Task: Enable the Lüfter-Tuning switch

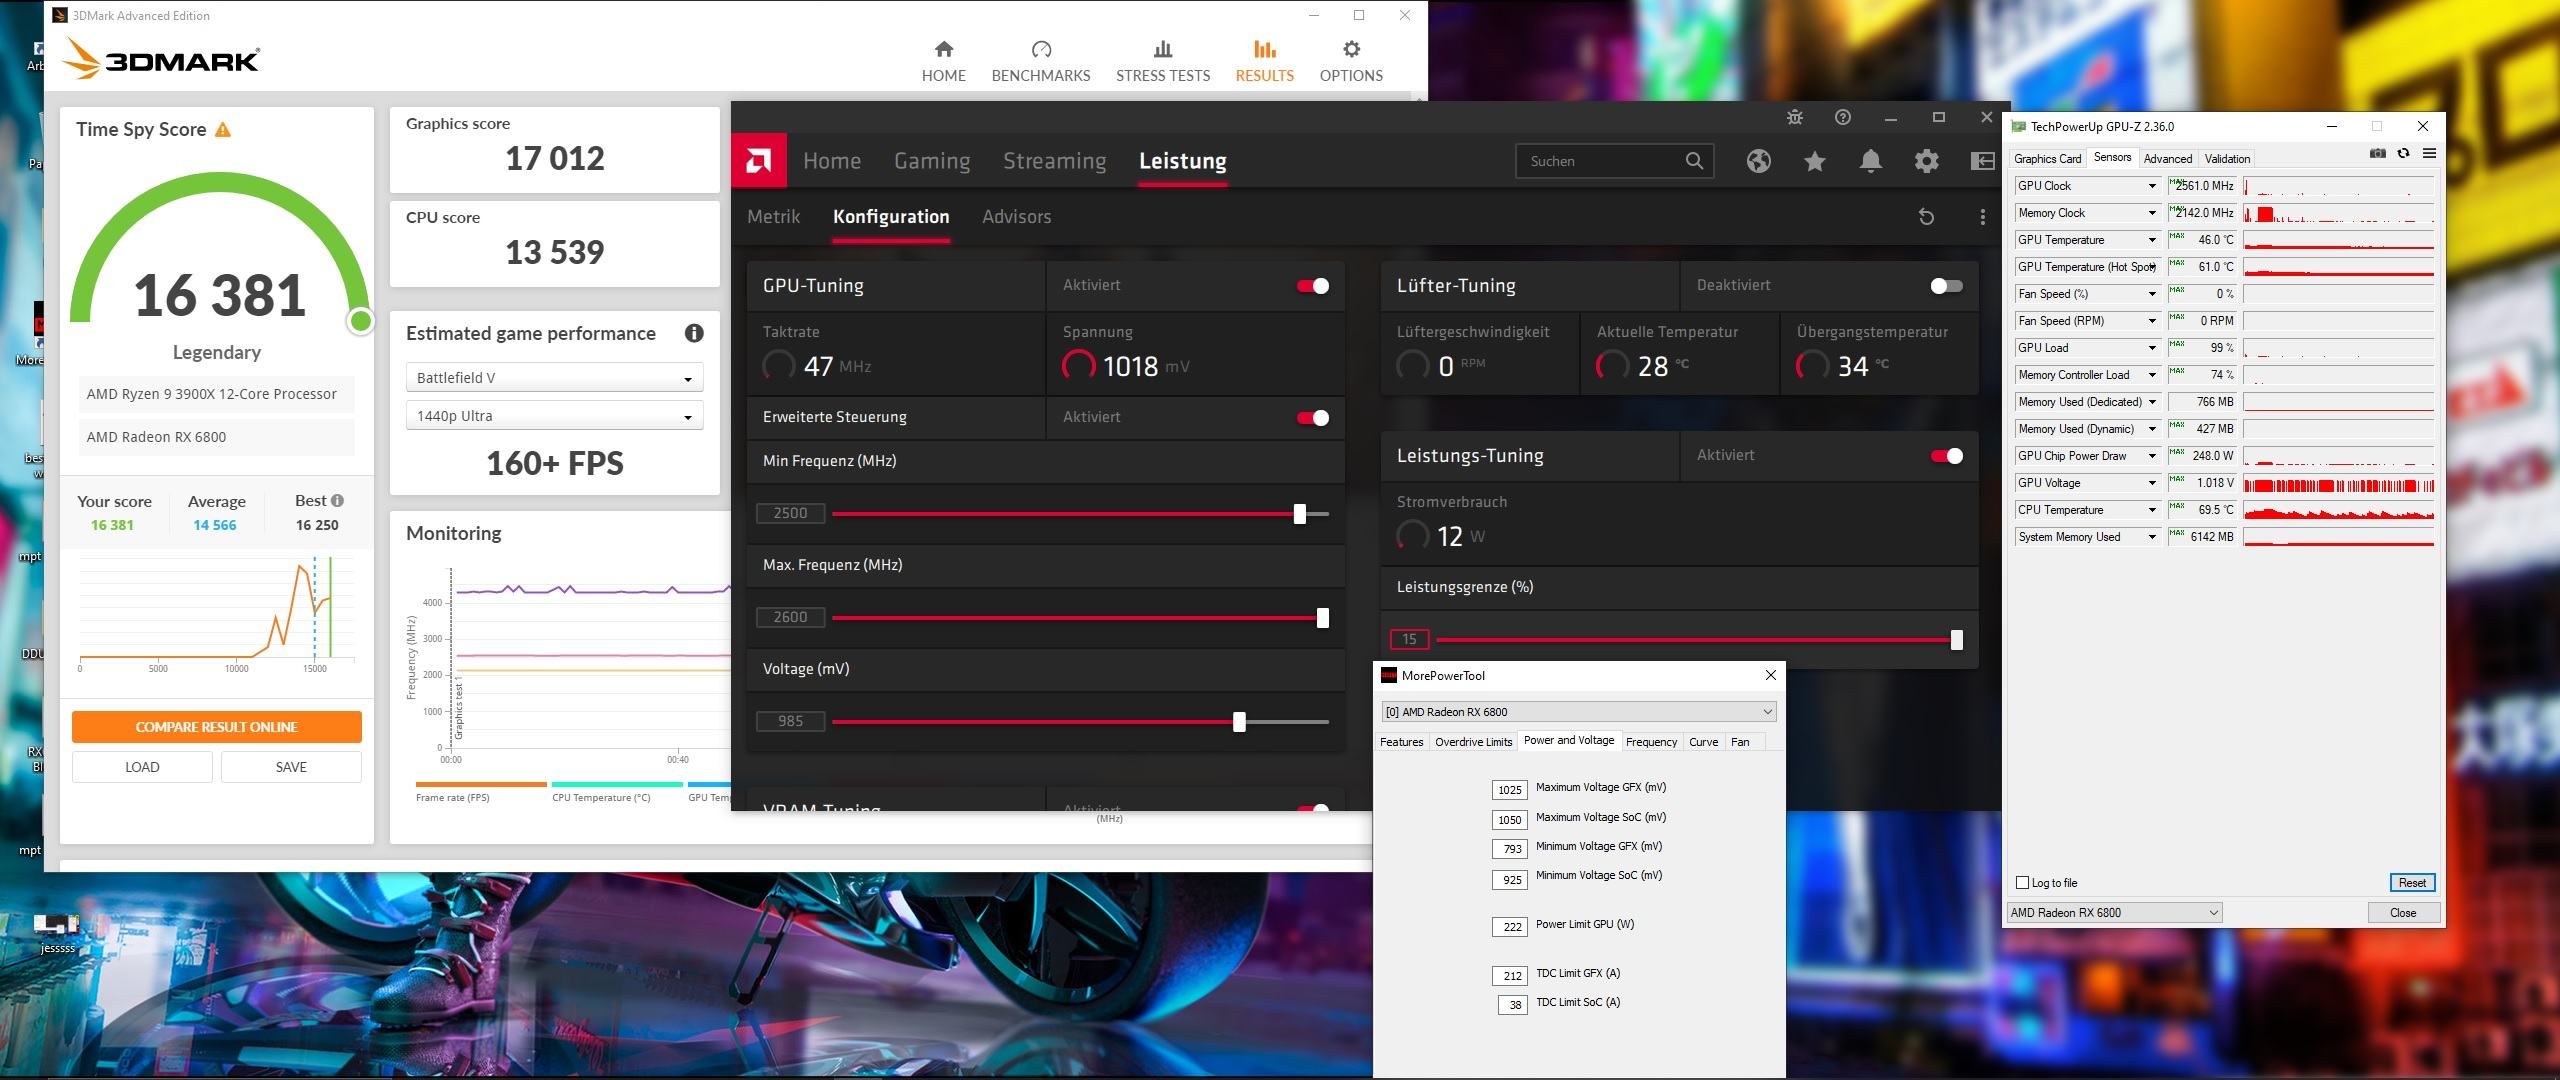Action: tap(1946, 286)
